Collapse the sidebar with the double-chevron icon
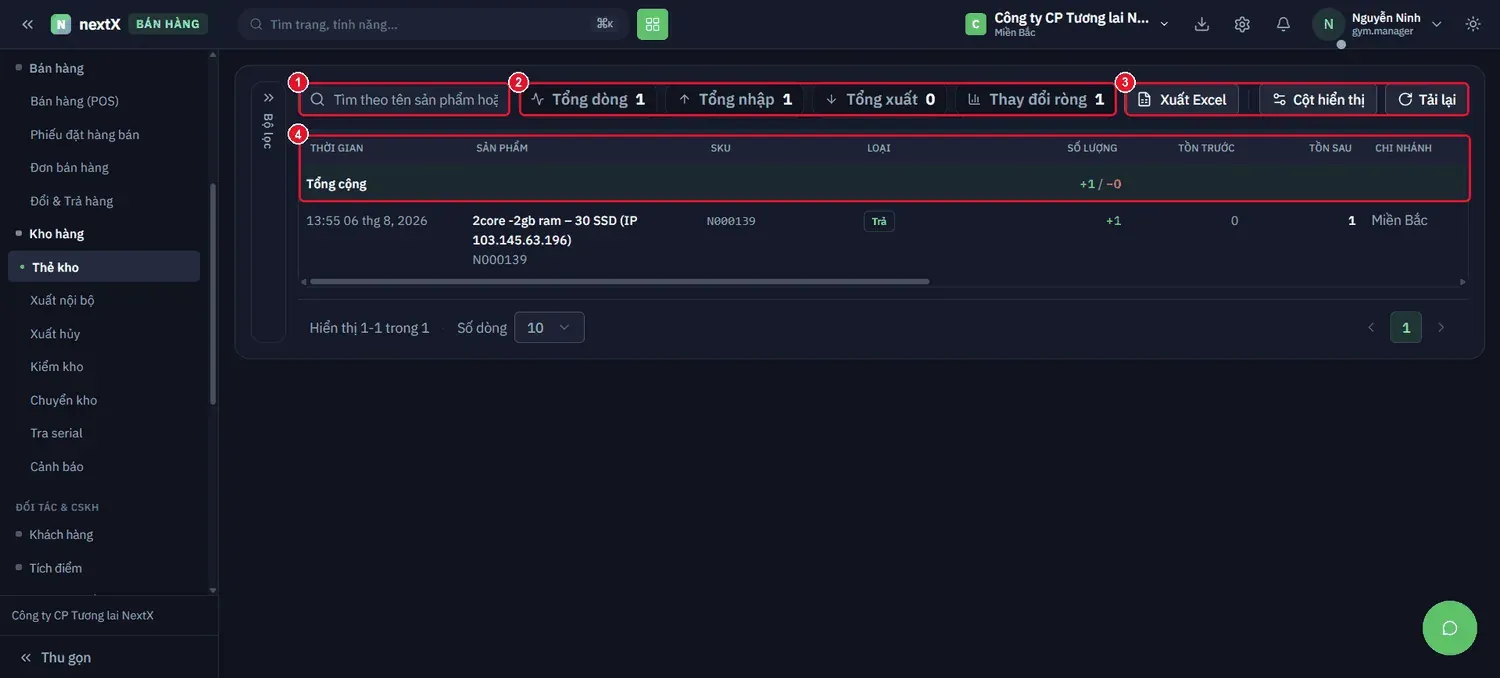Viewport: 1500px width, 678px height. (28, 24)
